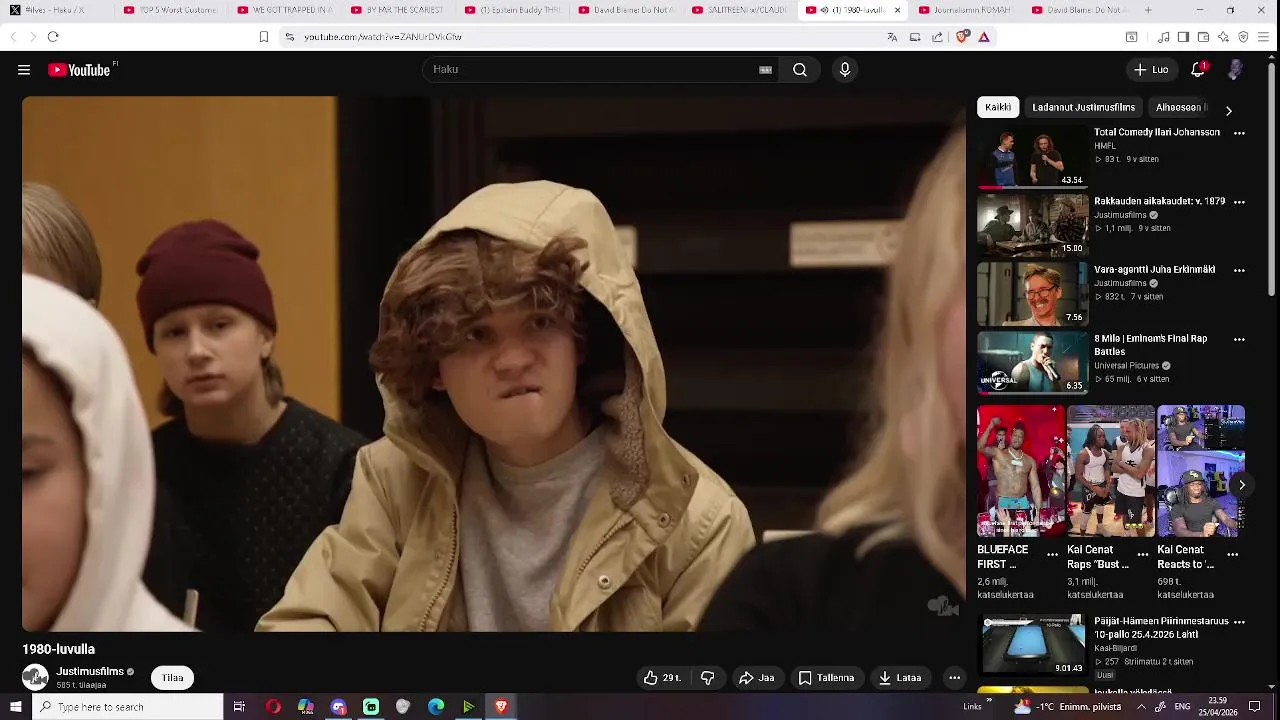The height and width of the screenshot is (720, 1280).
Task: Select the Ladannut Justimusfilms filter chip
Action: [1084, 107]
